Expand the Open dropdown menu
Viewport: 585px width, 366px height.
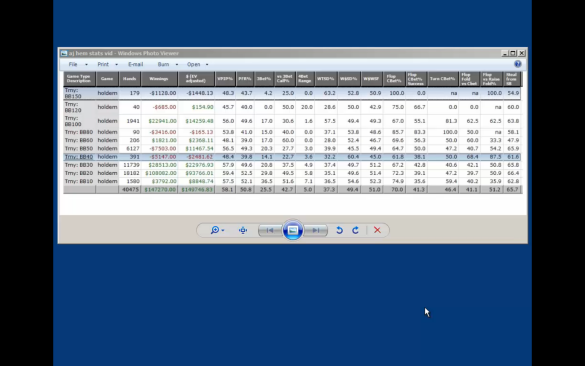[x=197, y=65]
